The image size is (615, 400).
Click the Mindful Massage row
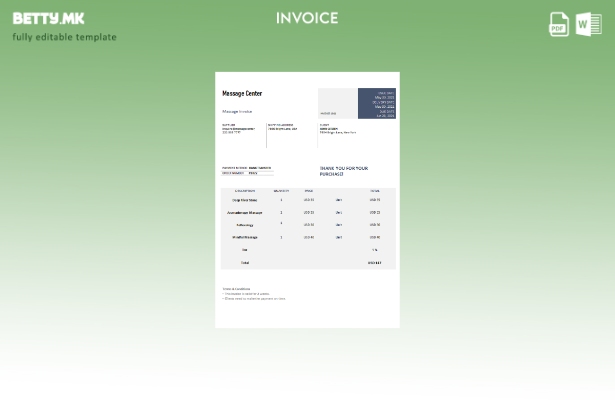307,237
